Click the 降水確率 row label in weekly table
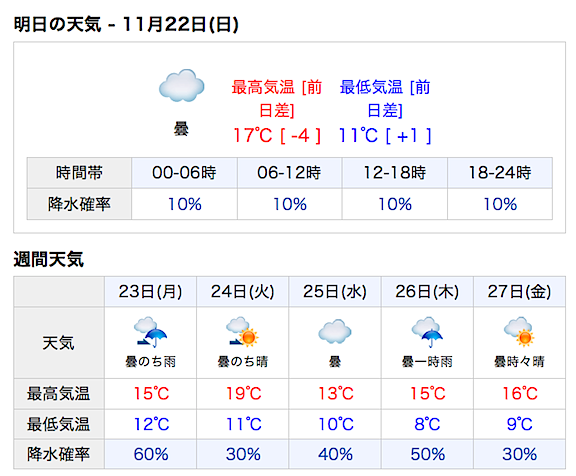Screen dimensions: 576x476 tap(58, 454)
